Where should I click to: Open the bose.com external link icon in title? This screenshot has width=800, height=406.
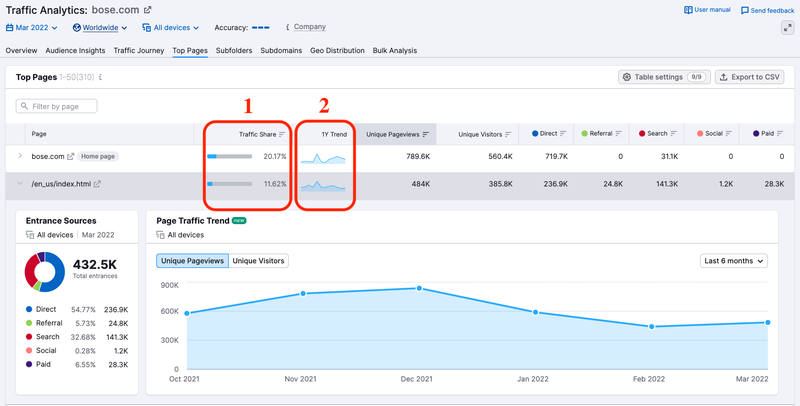click(x=147, y=10)
